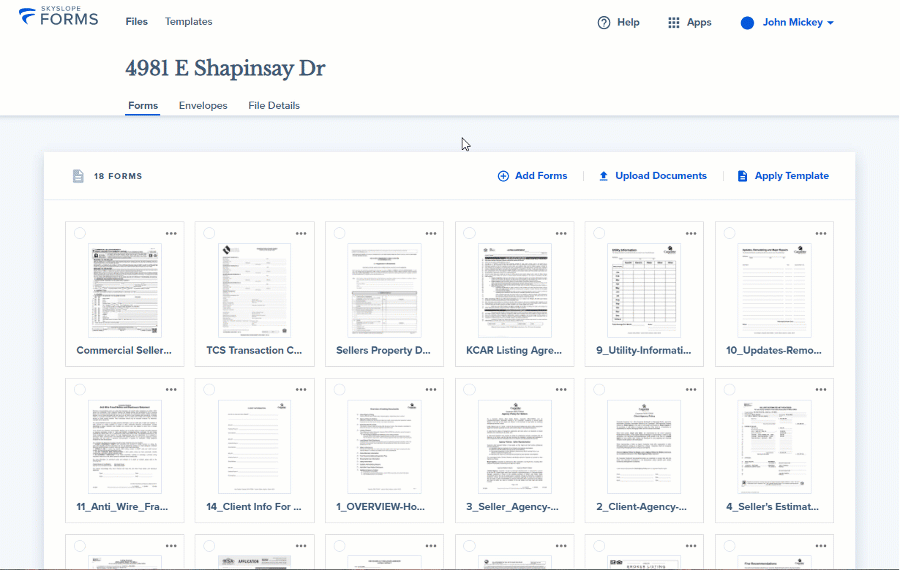The height and width of the screenshot is (570, 900).
Task: Click the Upload Documents arrow icon
Action: (603, 176)
